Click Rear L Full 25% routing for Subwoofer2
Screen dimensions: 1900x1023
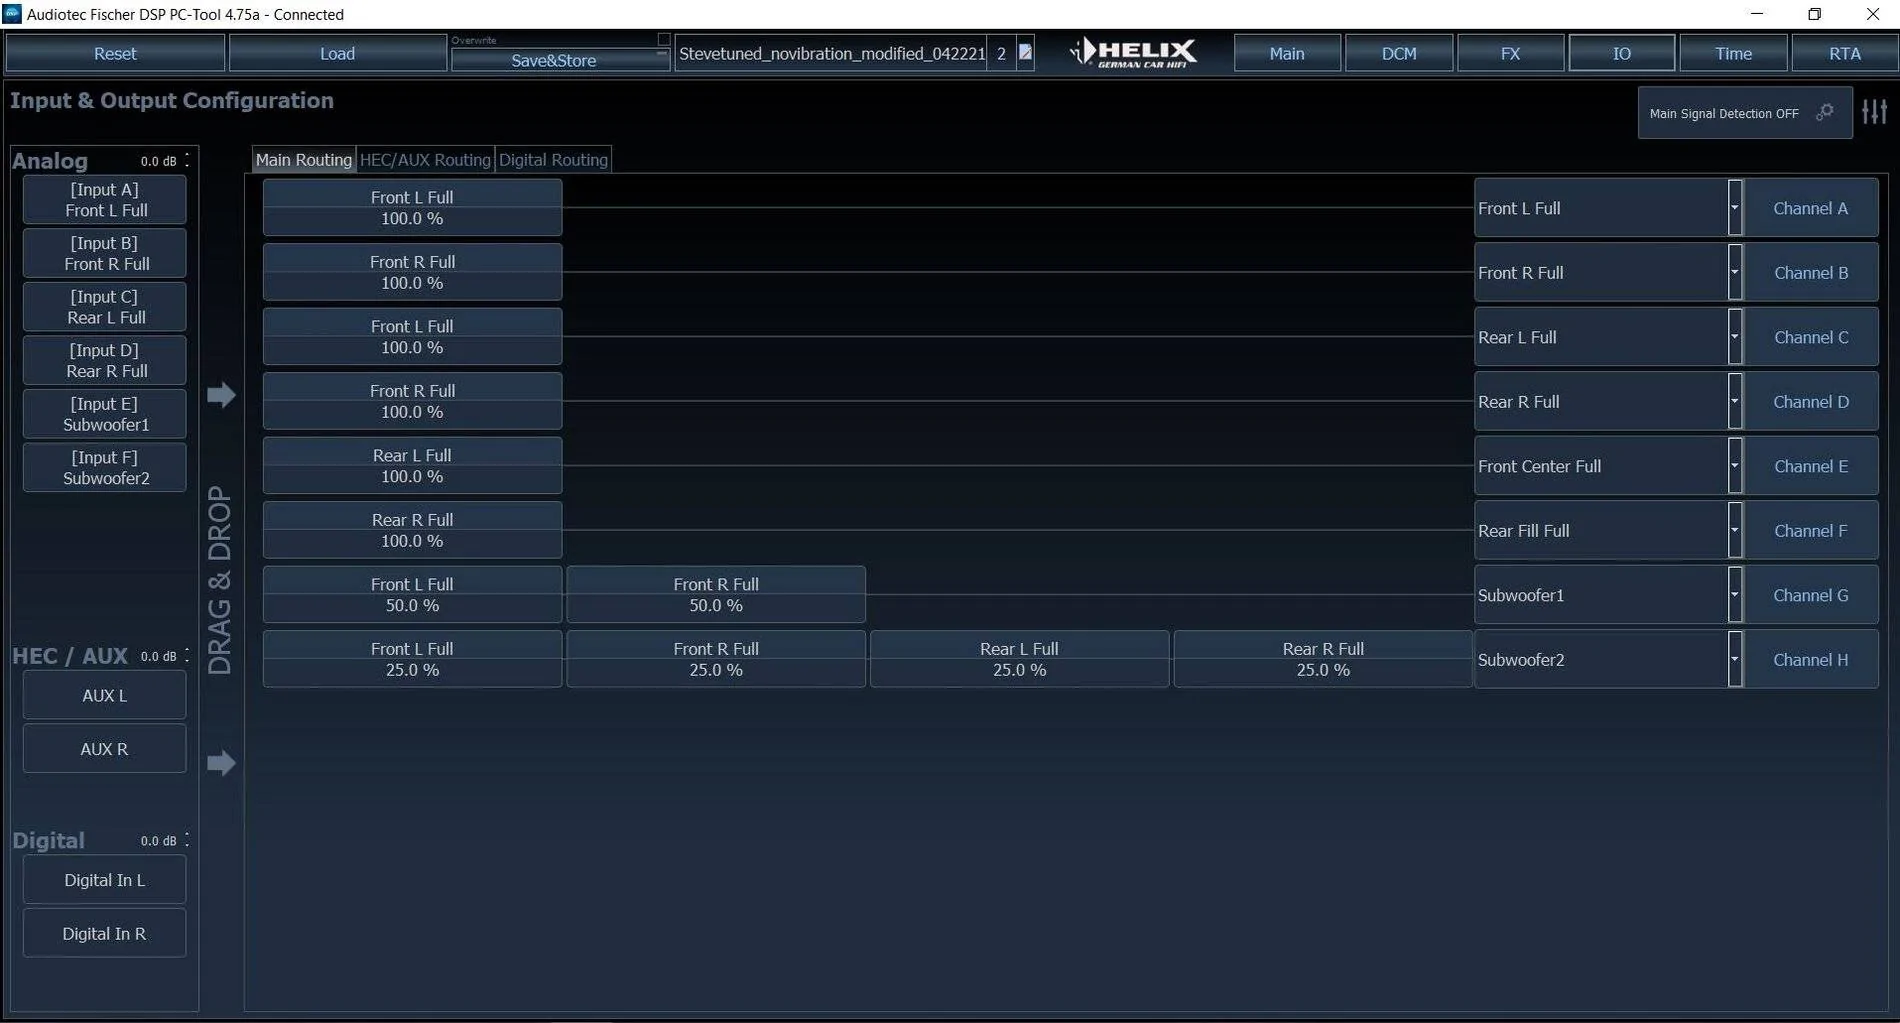click(1019, 659)
